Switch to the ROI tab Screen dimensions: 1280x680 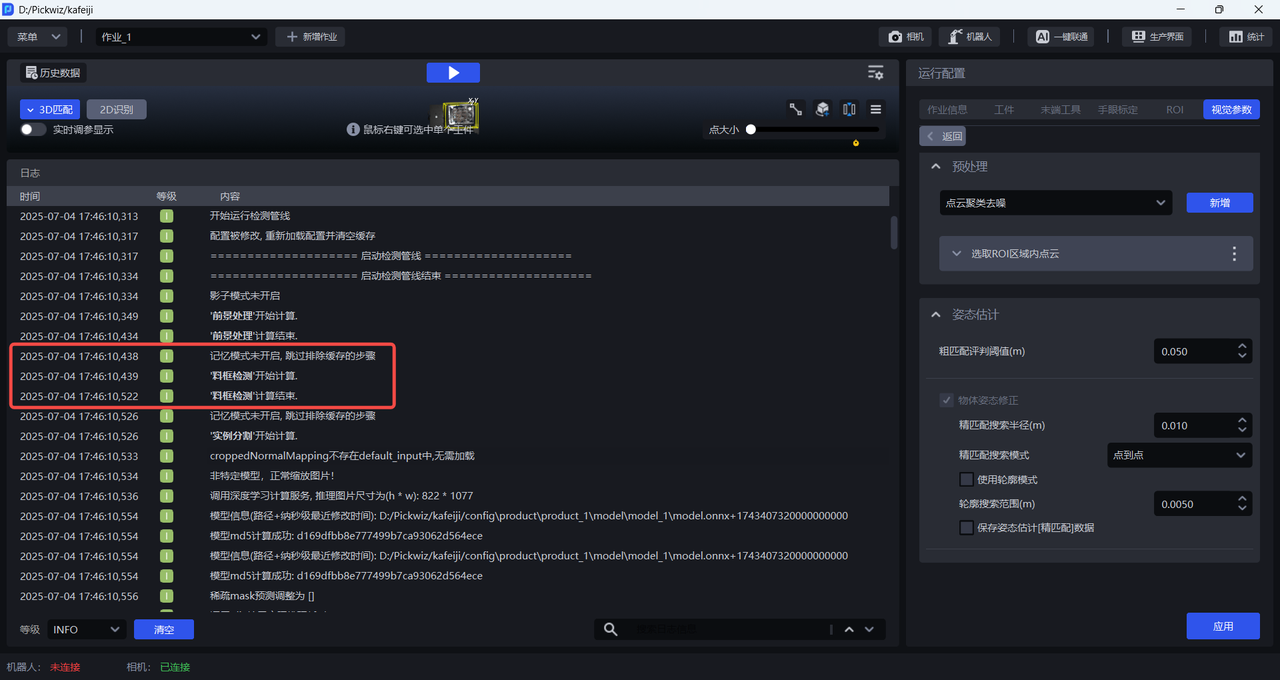(1174, 110)
